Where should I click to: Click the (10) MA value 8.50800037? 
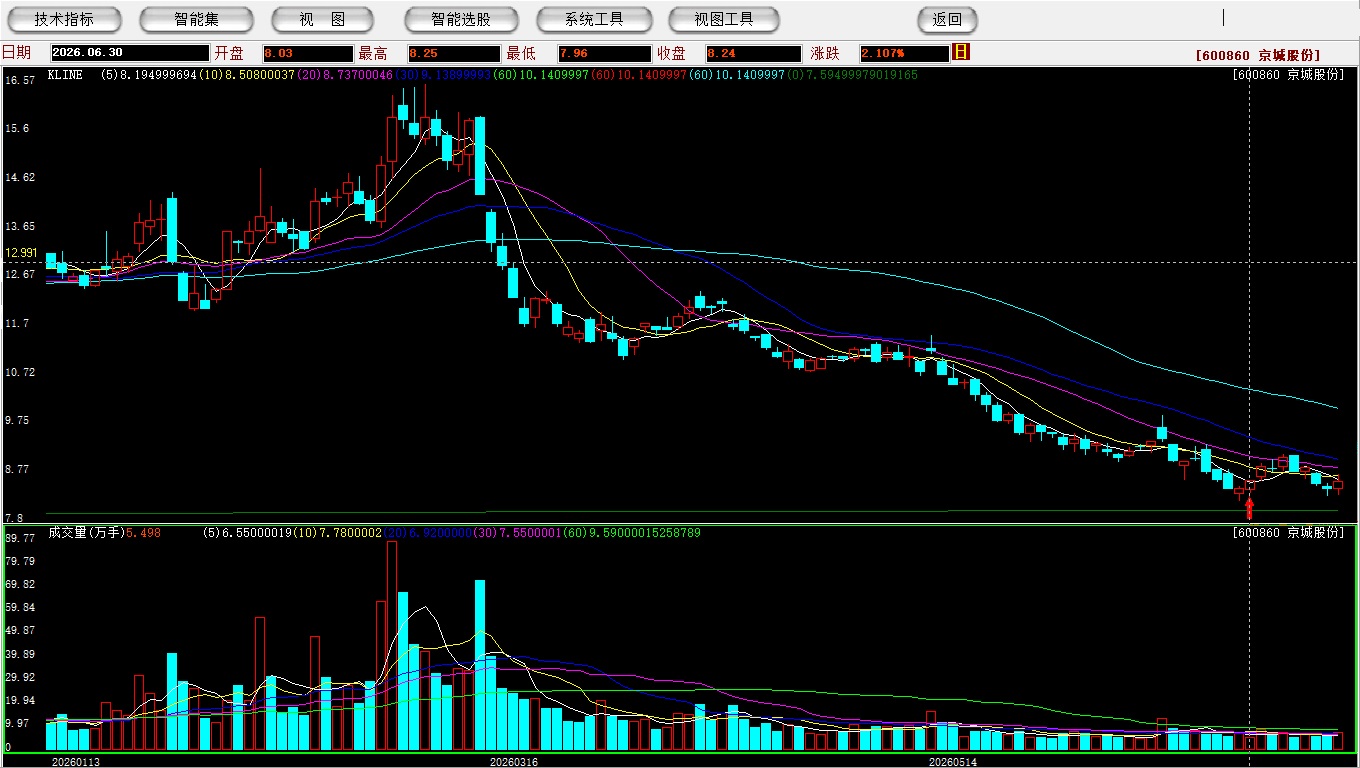tap(248, 75)
